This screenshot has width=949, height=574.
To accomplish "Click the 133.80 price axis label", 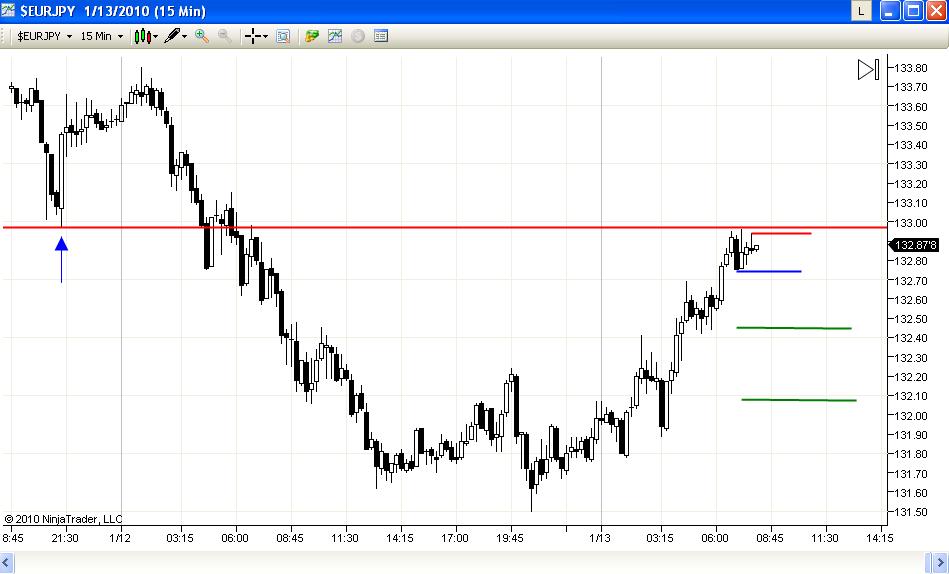I will coord(911,68).
